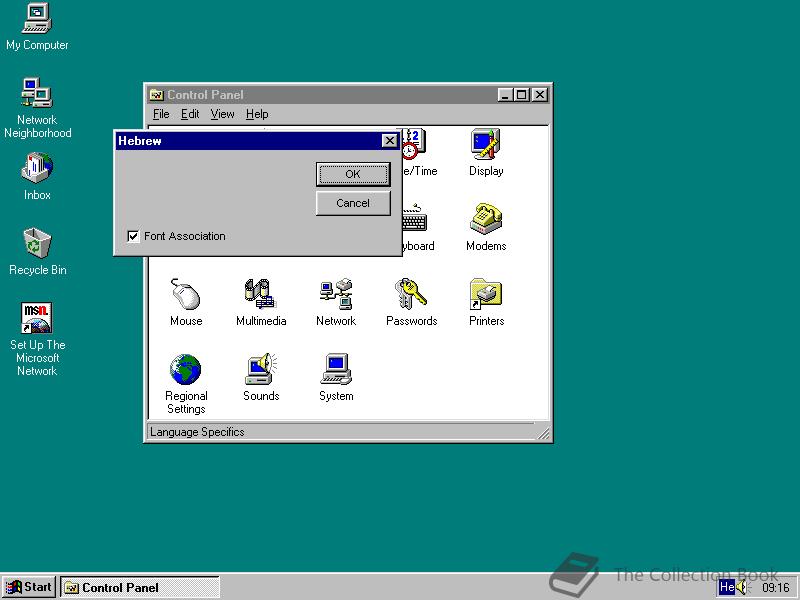Minimize the Control Panel window
The height and width of the screenshot is (600, 800).
tap(505, 95)
